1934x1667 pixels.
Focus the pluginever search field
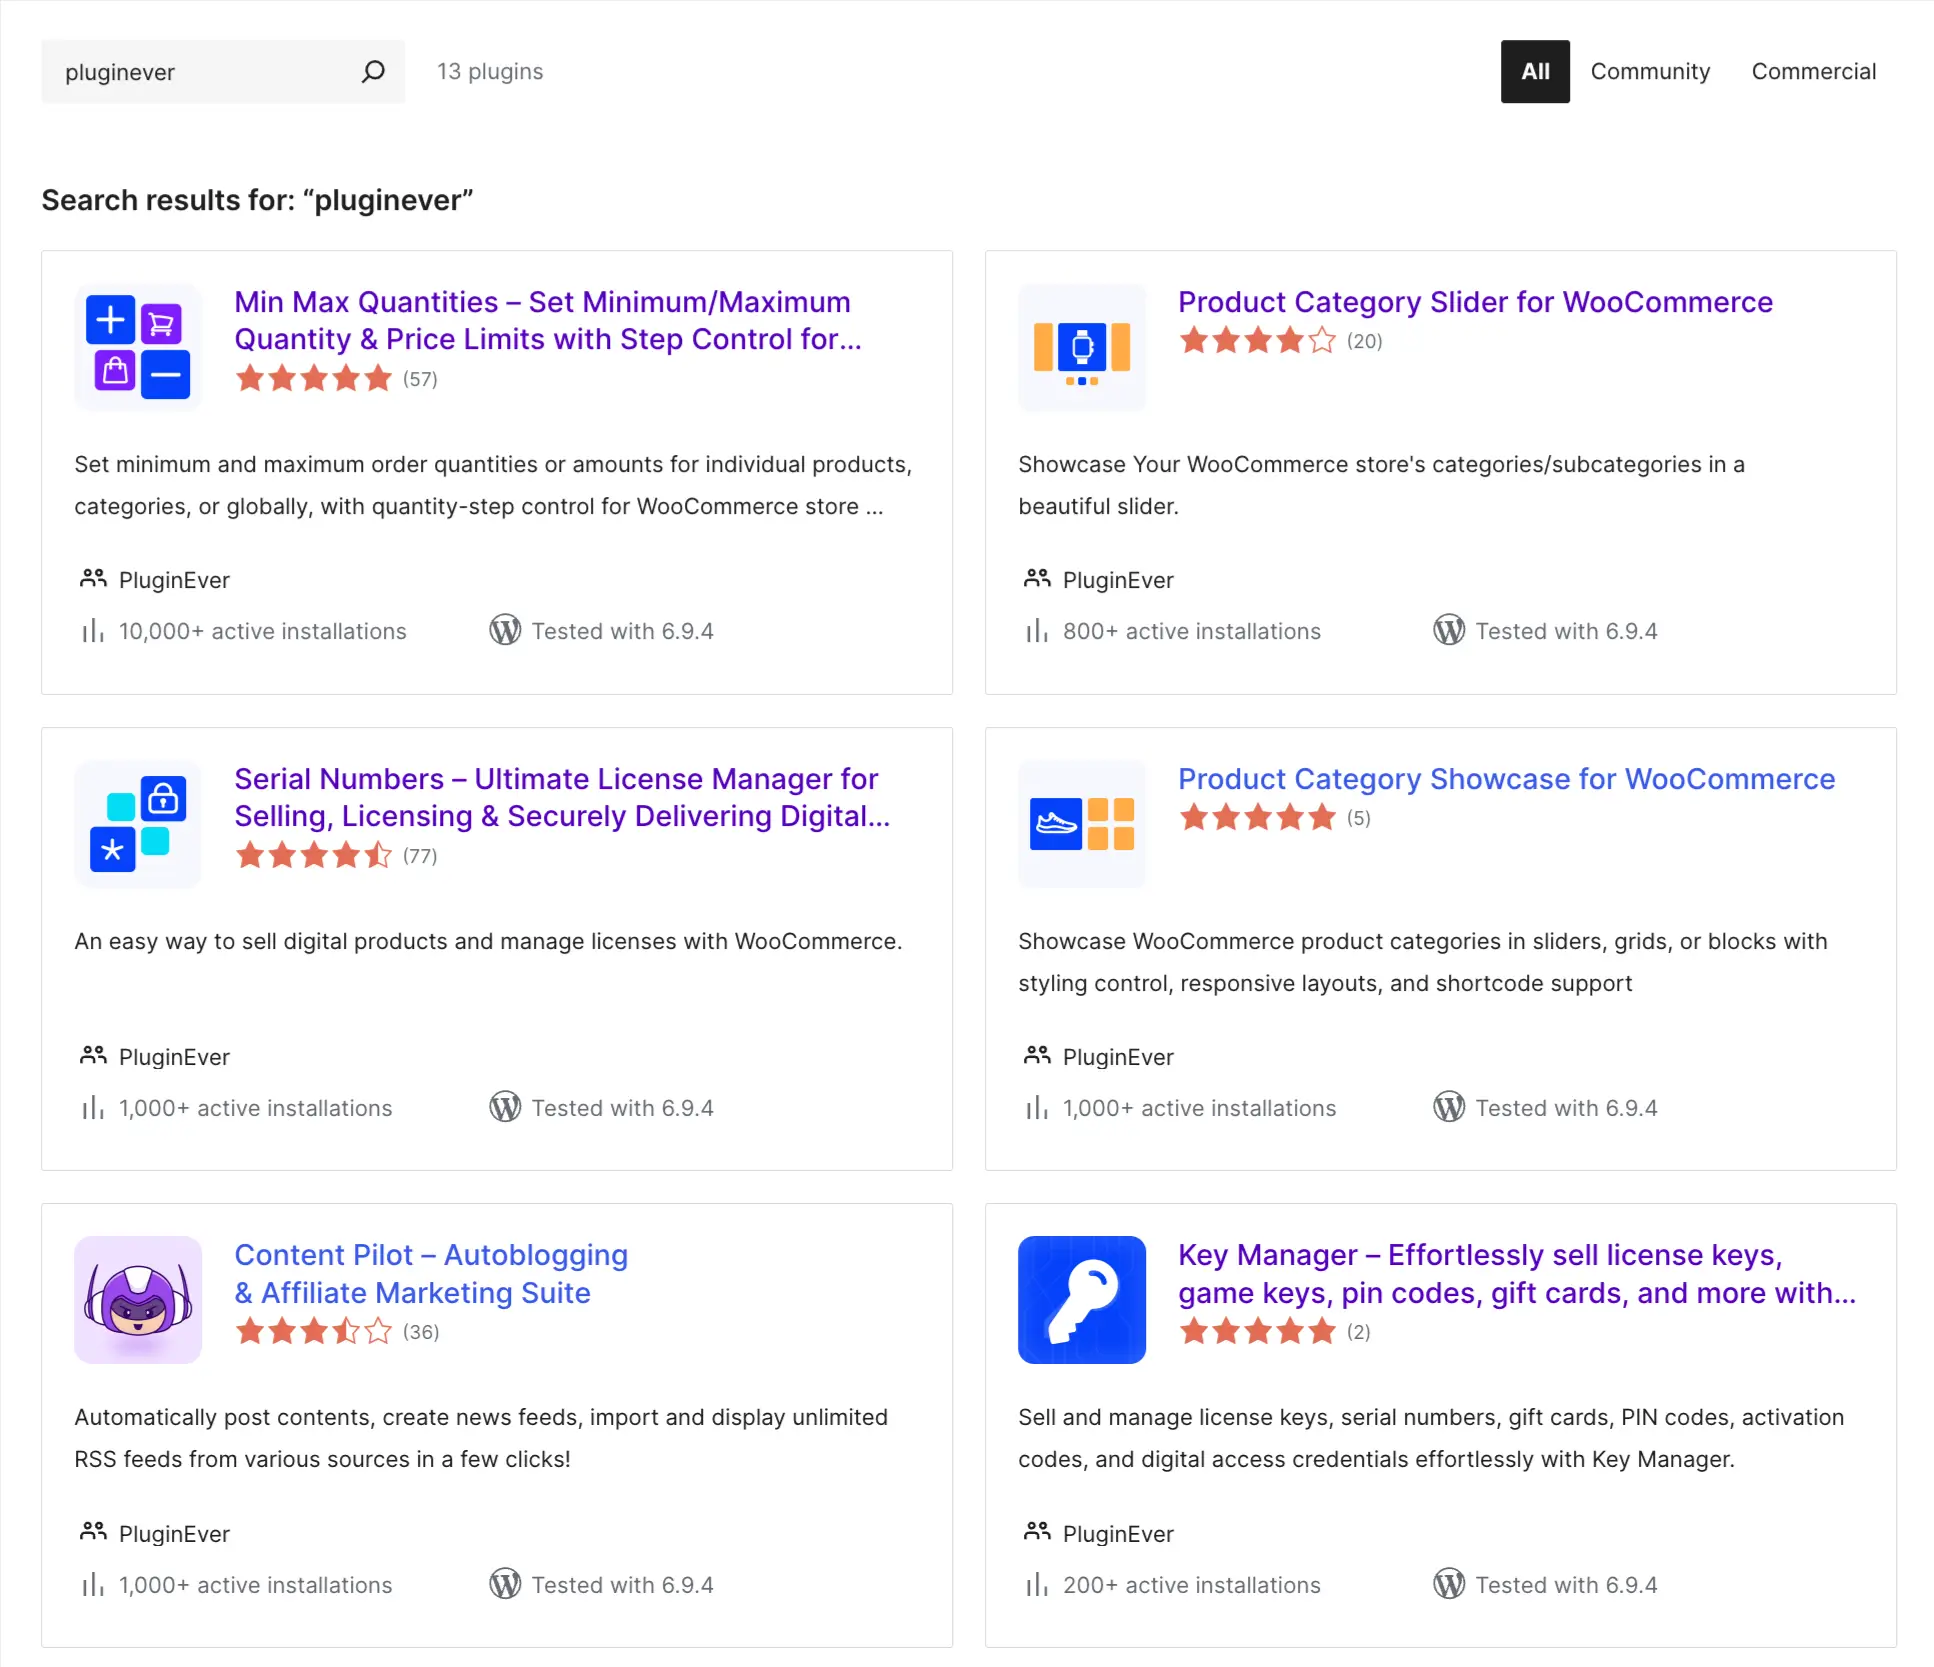point(200,72)
